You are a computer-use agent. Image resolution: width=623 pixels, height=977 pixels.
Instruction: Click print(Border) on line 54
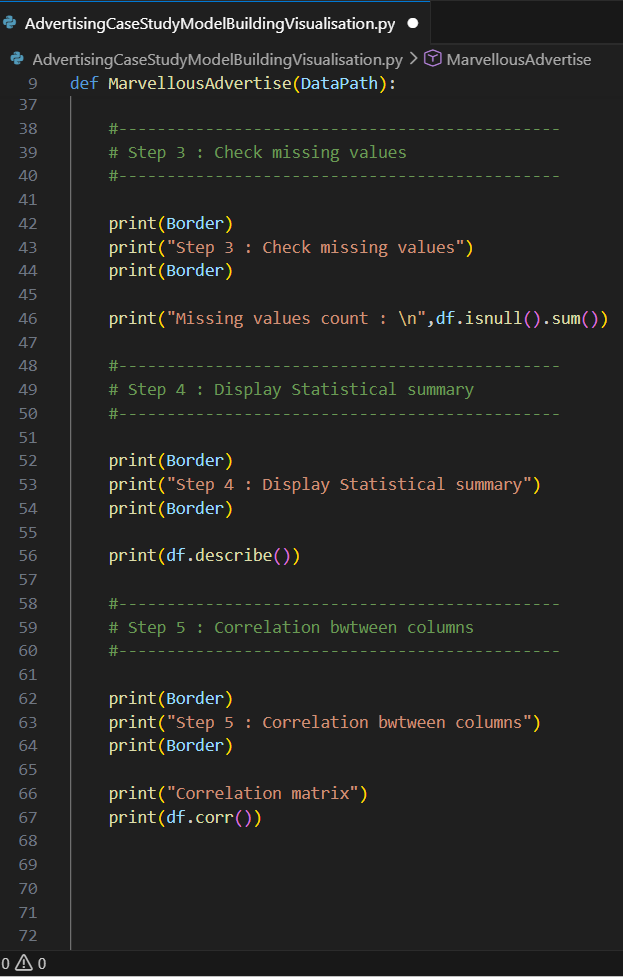171,509
